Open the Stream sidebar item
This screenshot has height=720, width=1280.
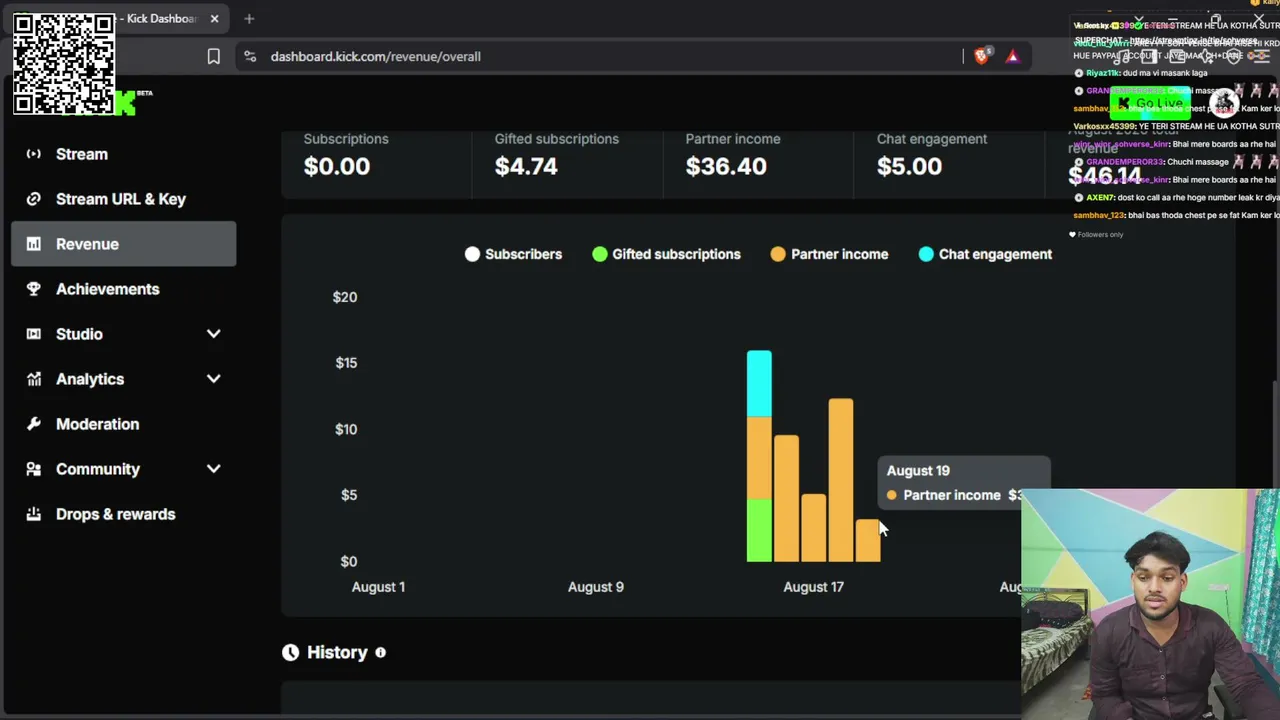(123, 154)
